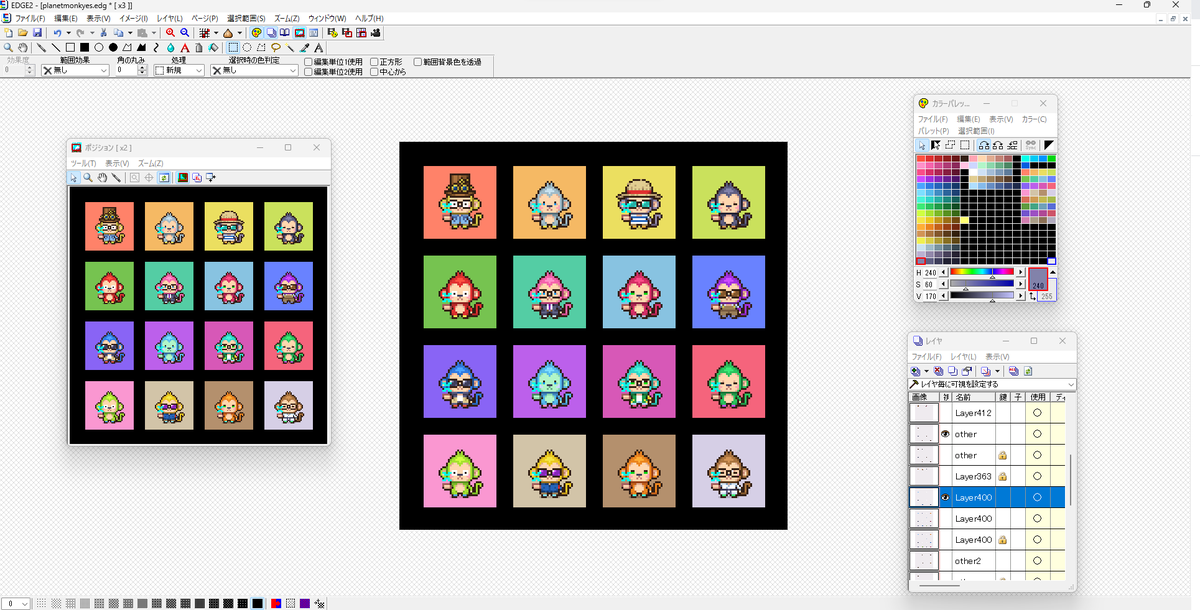Screen dimensions: 1200x610
Task: Open ズーム(Z) menu in Position window
Action: [x=150, y=163]
